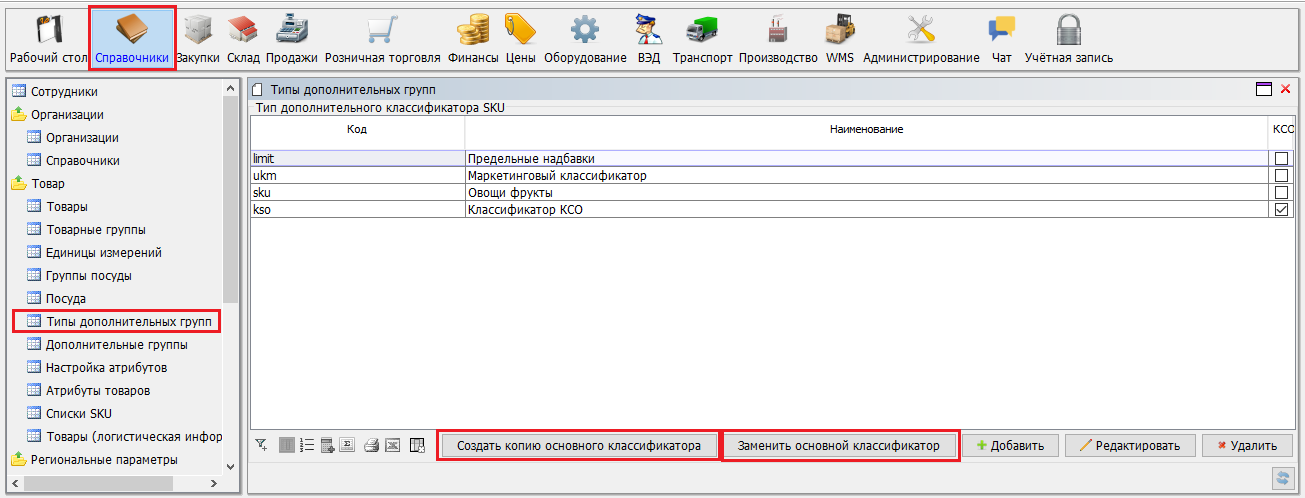This screenshot has height=498, width=1305.
Task: Toggle КСО checkbox for Овощи фрукты row
Action: (x=1281, y=193)
